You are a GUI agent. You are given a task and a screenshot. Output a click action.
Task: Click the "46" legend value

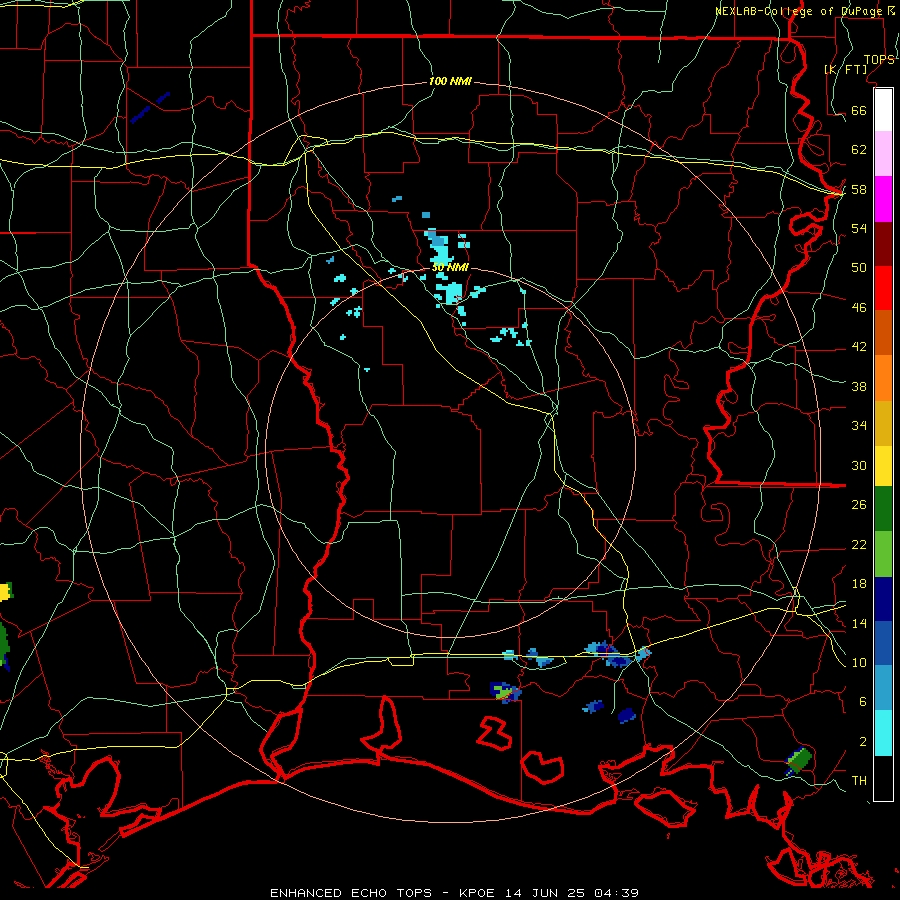(859, 308)
